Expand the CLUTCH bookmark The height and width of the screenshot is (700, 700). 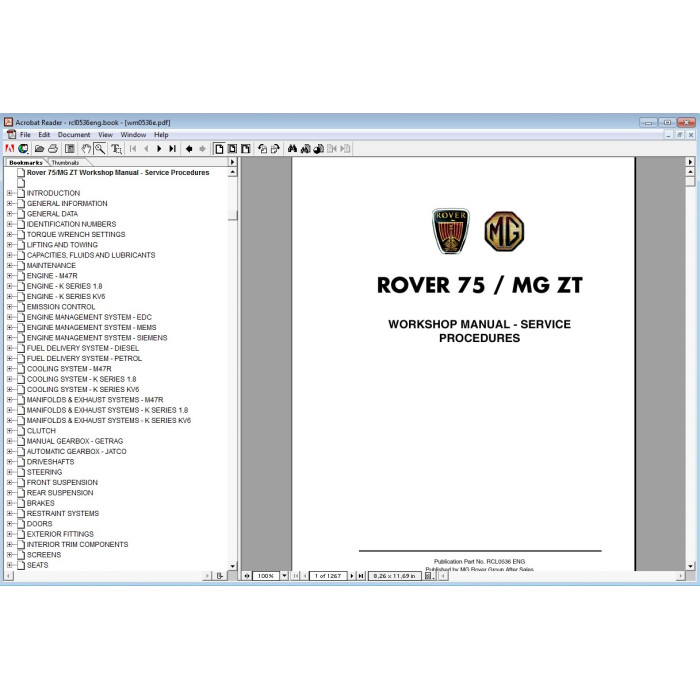9,430
